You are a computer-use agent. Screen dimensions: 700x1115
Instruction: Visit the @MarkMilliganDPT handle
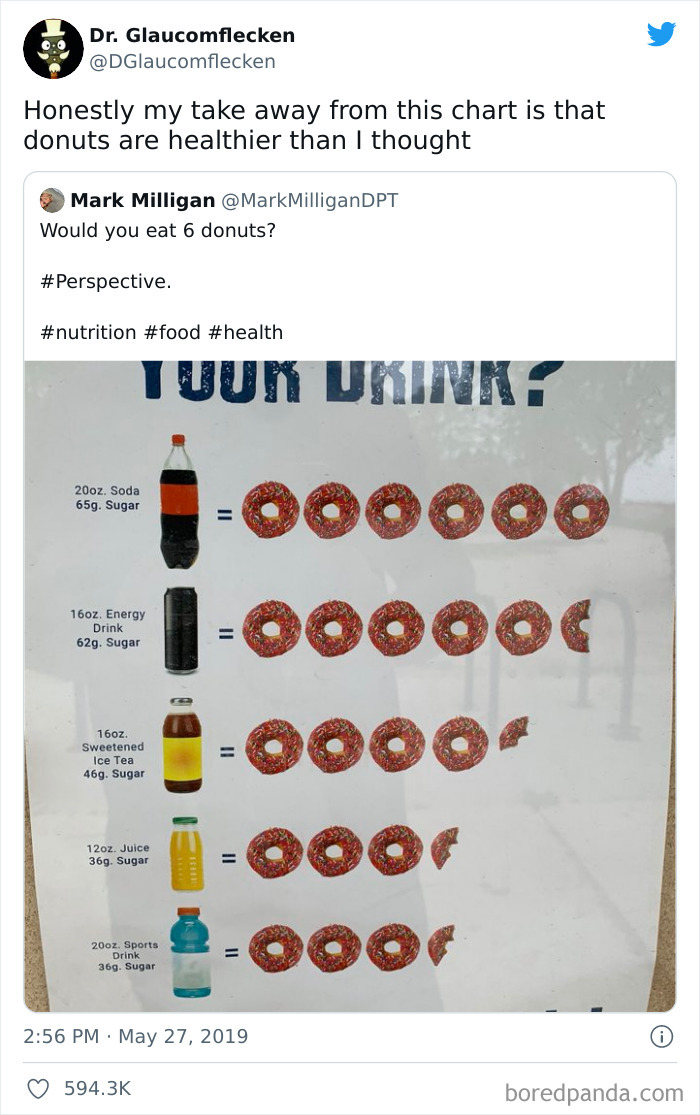pyautogui.click(x=307, y=200)
